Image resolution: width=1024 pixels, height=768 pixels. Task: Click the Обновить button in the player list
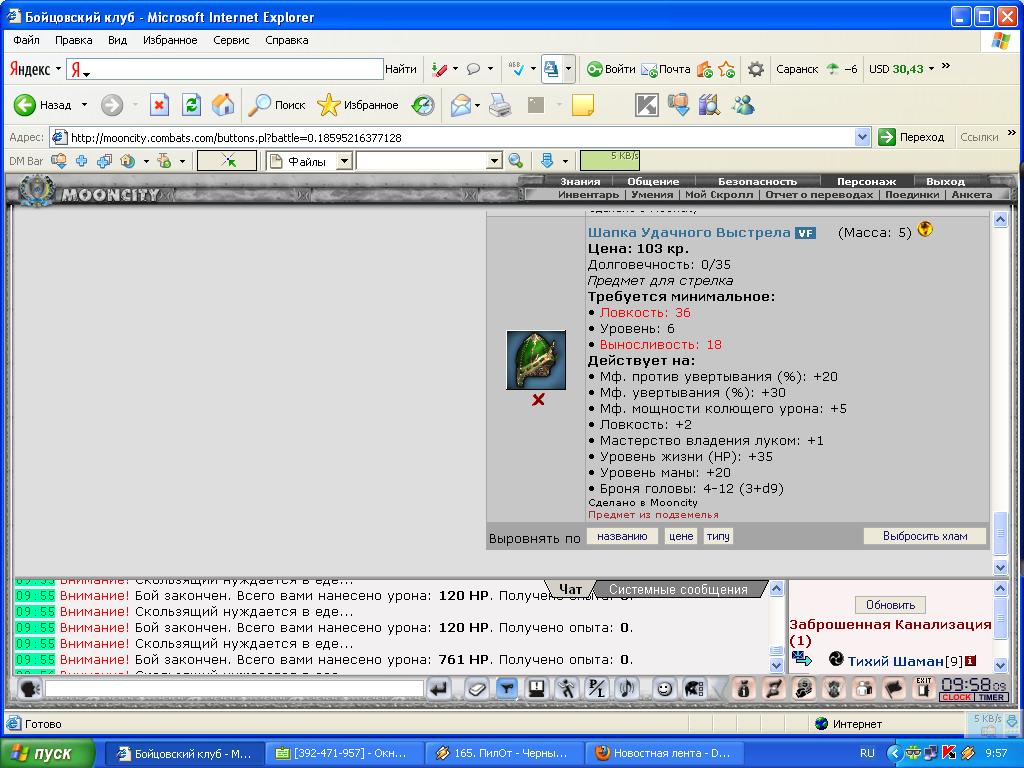pos(890,605)
